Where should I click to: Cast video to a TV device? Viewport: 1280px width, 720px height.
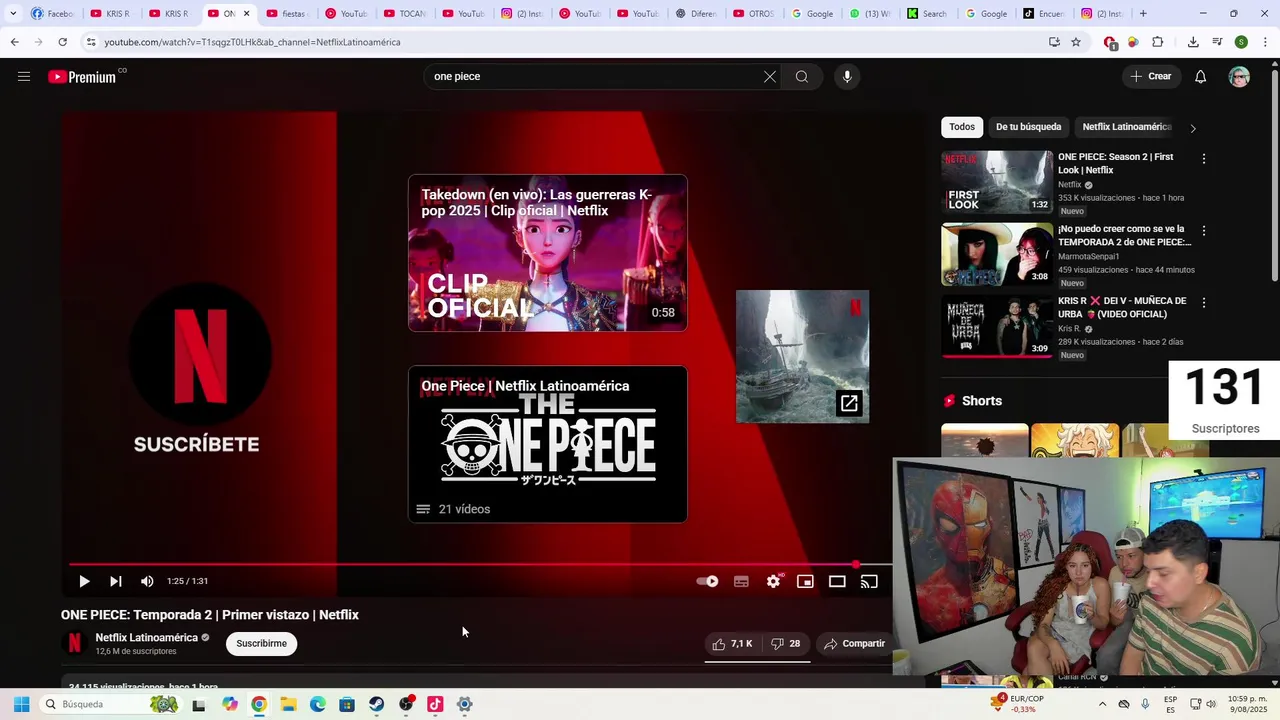tap(869, 581)
